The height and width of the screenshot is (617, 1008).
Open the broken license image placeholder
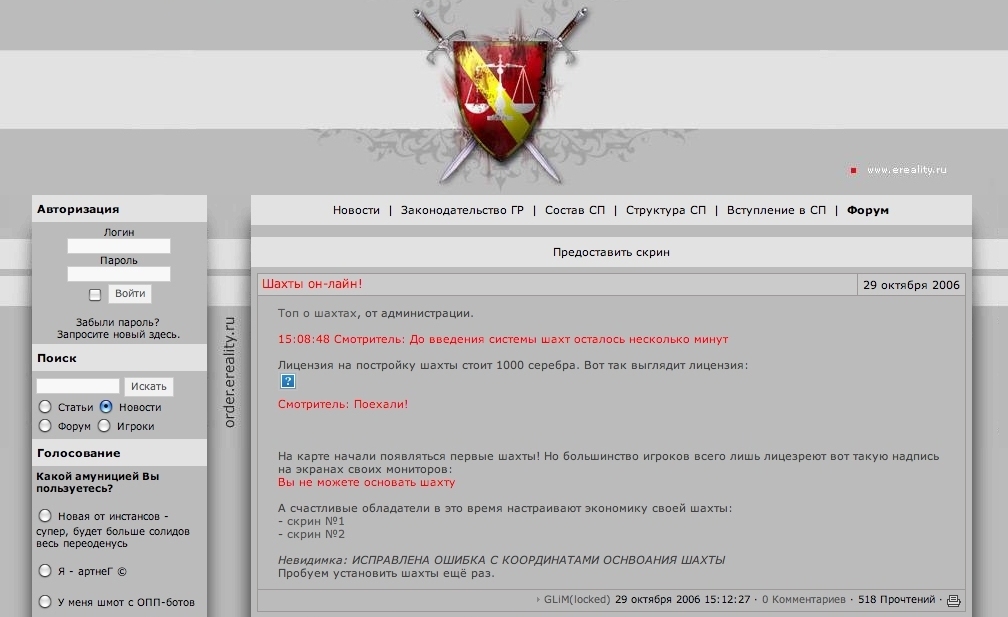tap(288, 382)
